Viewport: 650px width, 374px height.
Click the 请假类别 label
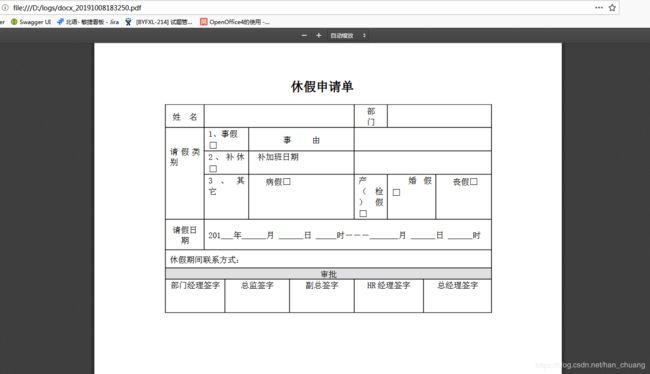(x=185, y=157)
